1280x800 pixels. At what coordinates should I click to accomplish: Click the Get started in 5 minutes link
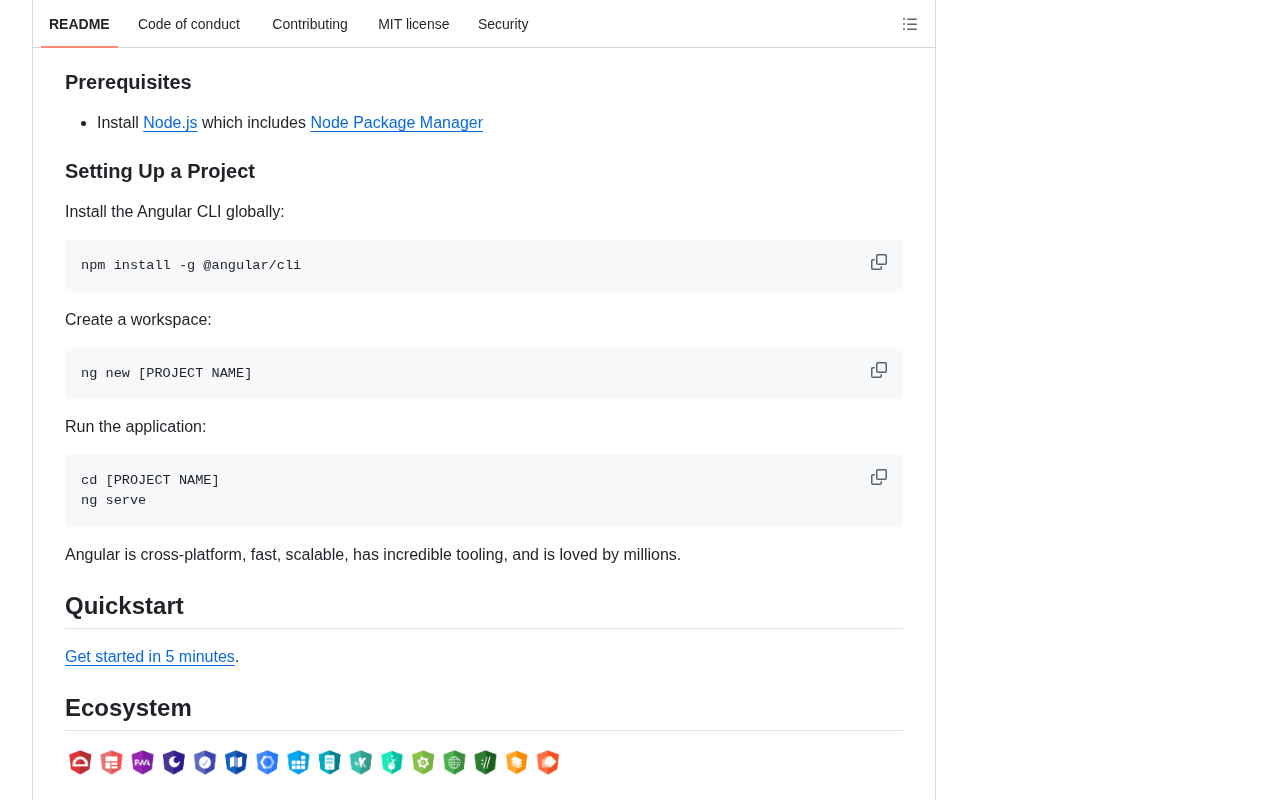150,657
